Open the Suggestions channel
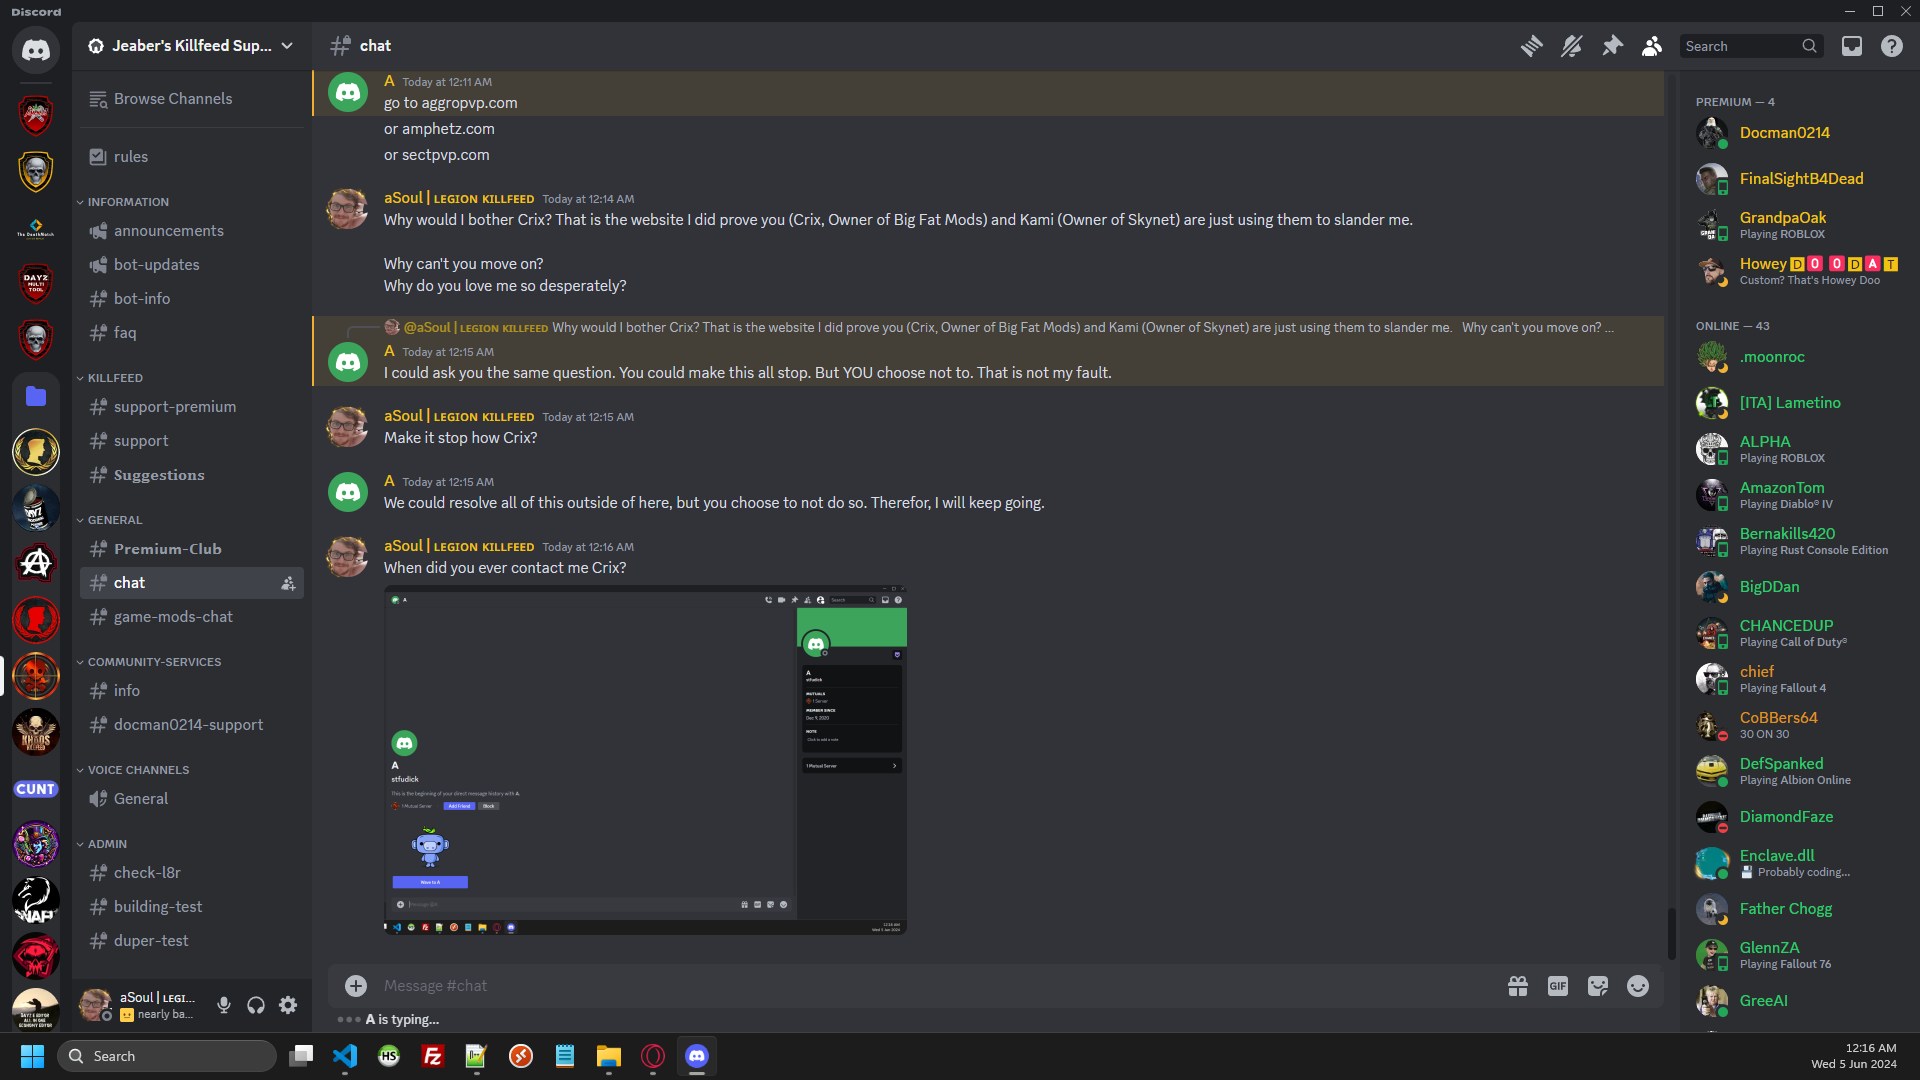This screenshot has height=1080, width=1920. pos(192,475)
